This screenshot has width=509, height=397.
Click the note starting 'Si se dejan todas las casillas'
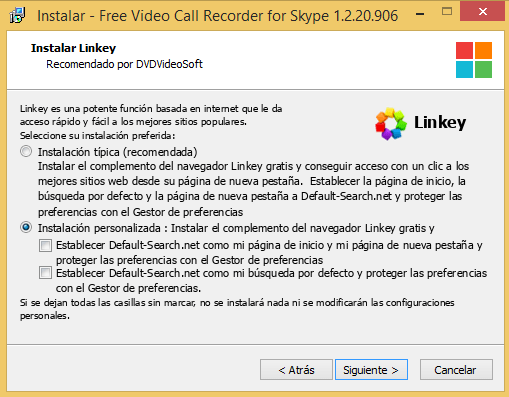(x=237, y=309)
